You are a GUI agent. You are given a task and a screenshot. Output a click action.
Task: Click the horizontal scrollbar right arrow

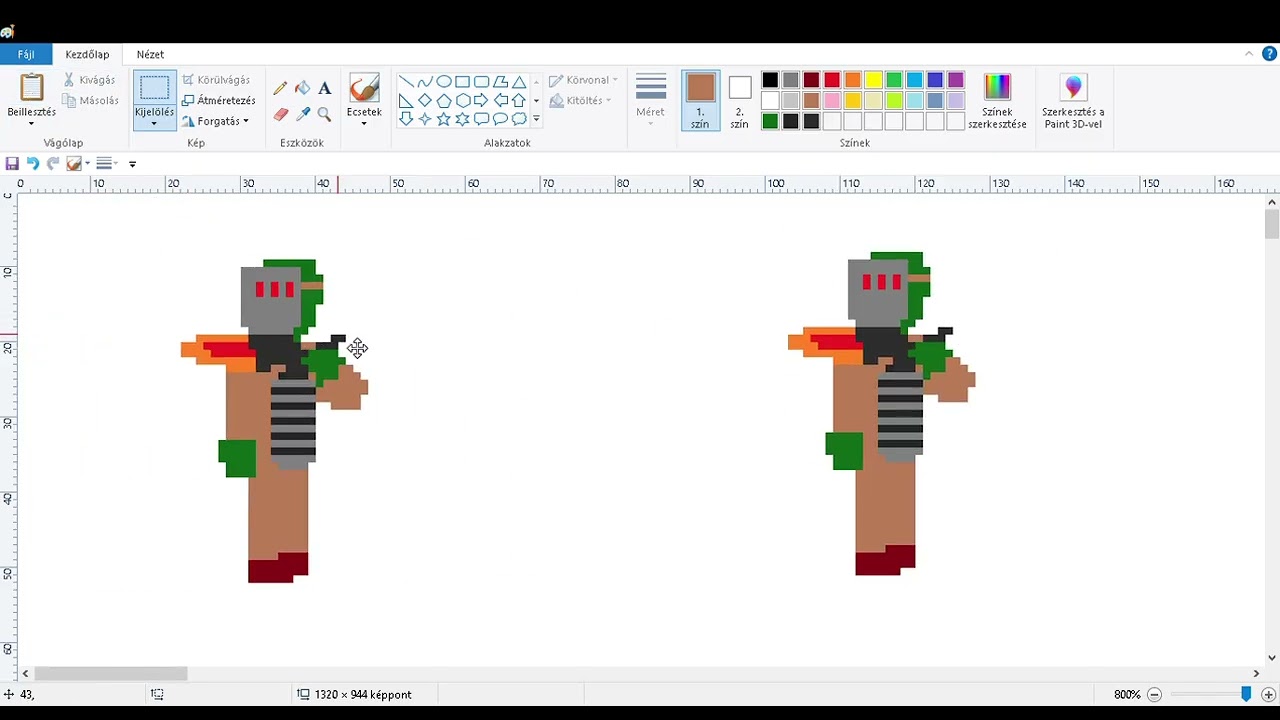[1256, 674]
